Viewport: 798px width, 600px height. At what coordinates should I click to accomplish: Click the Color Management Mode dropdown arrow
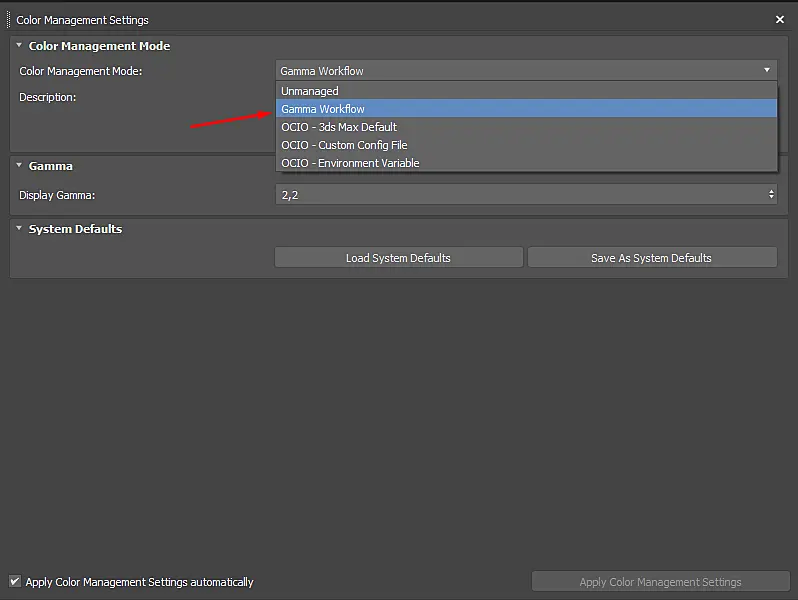point(766,70)
